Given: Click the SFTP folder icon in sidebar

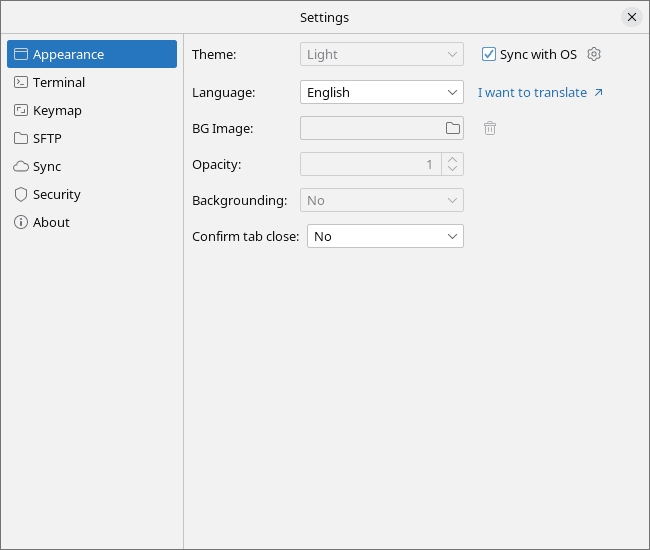Looking at the screenshot, I should tap(21, 138).
